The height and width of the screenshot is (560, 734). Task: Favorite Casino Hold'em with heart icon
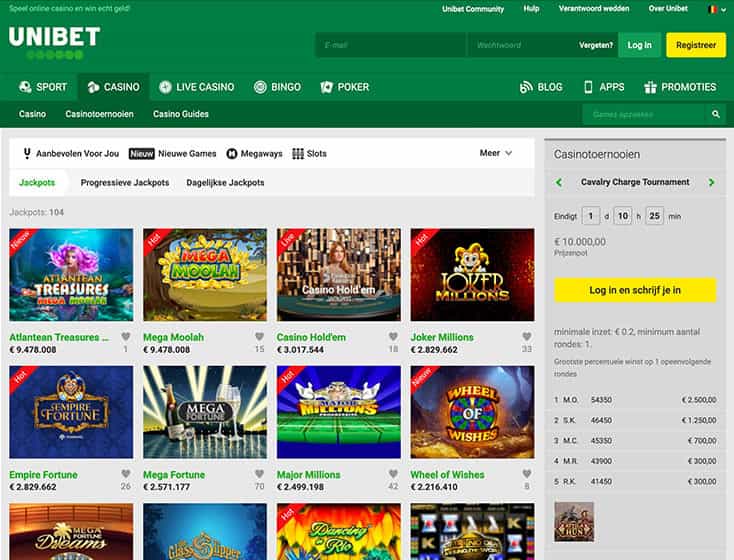[393, 336]
